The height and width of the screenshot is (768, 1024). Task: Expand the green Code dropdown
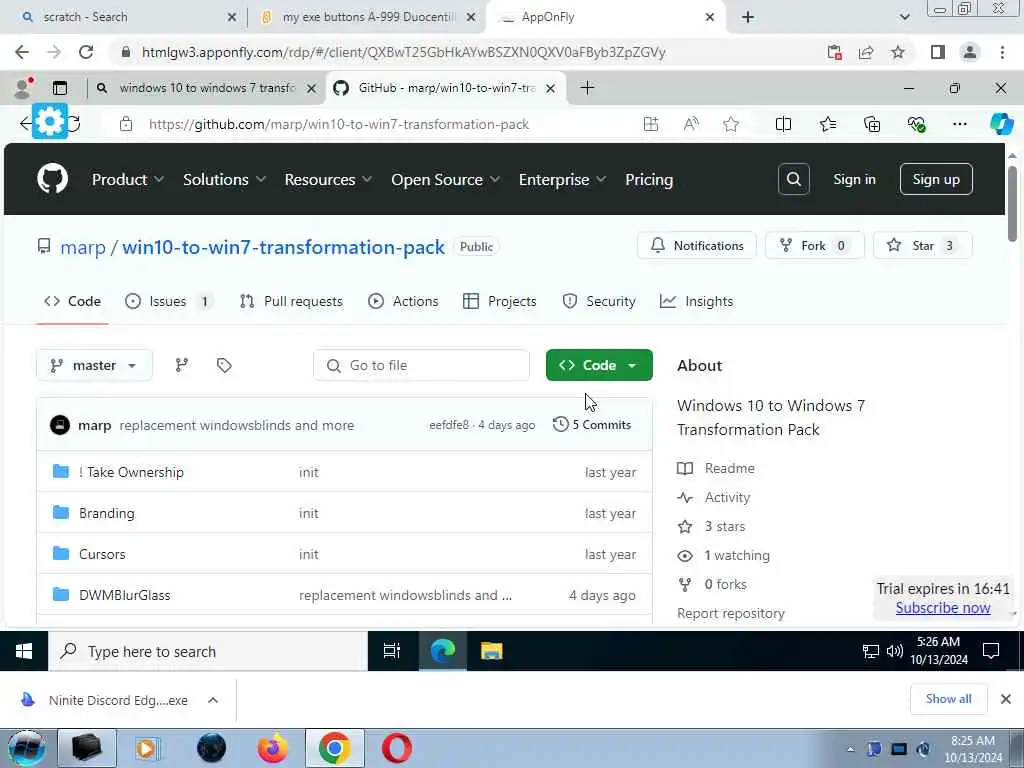[x=599, y=365]
